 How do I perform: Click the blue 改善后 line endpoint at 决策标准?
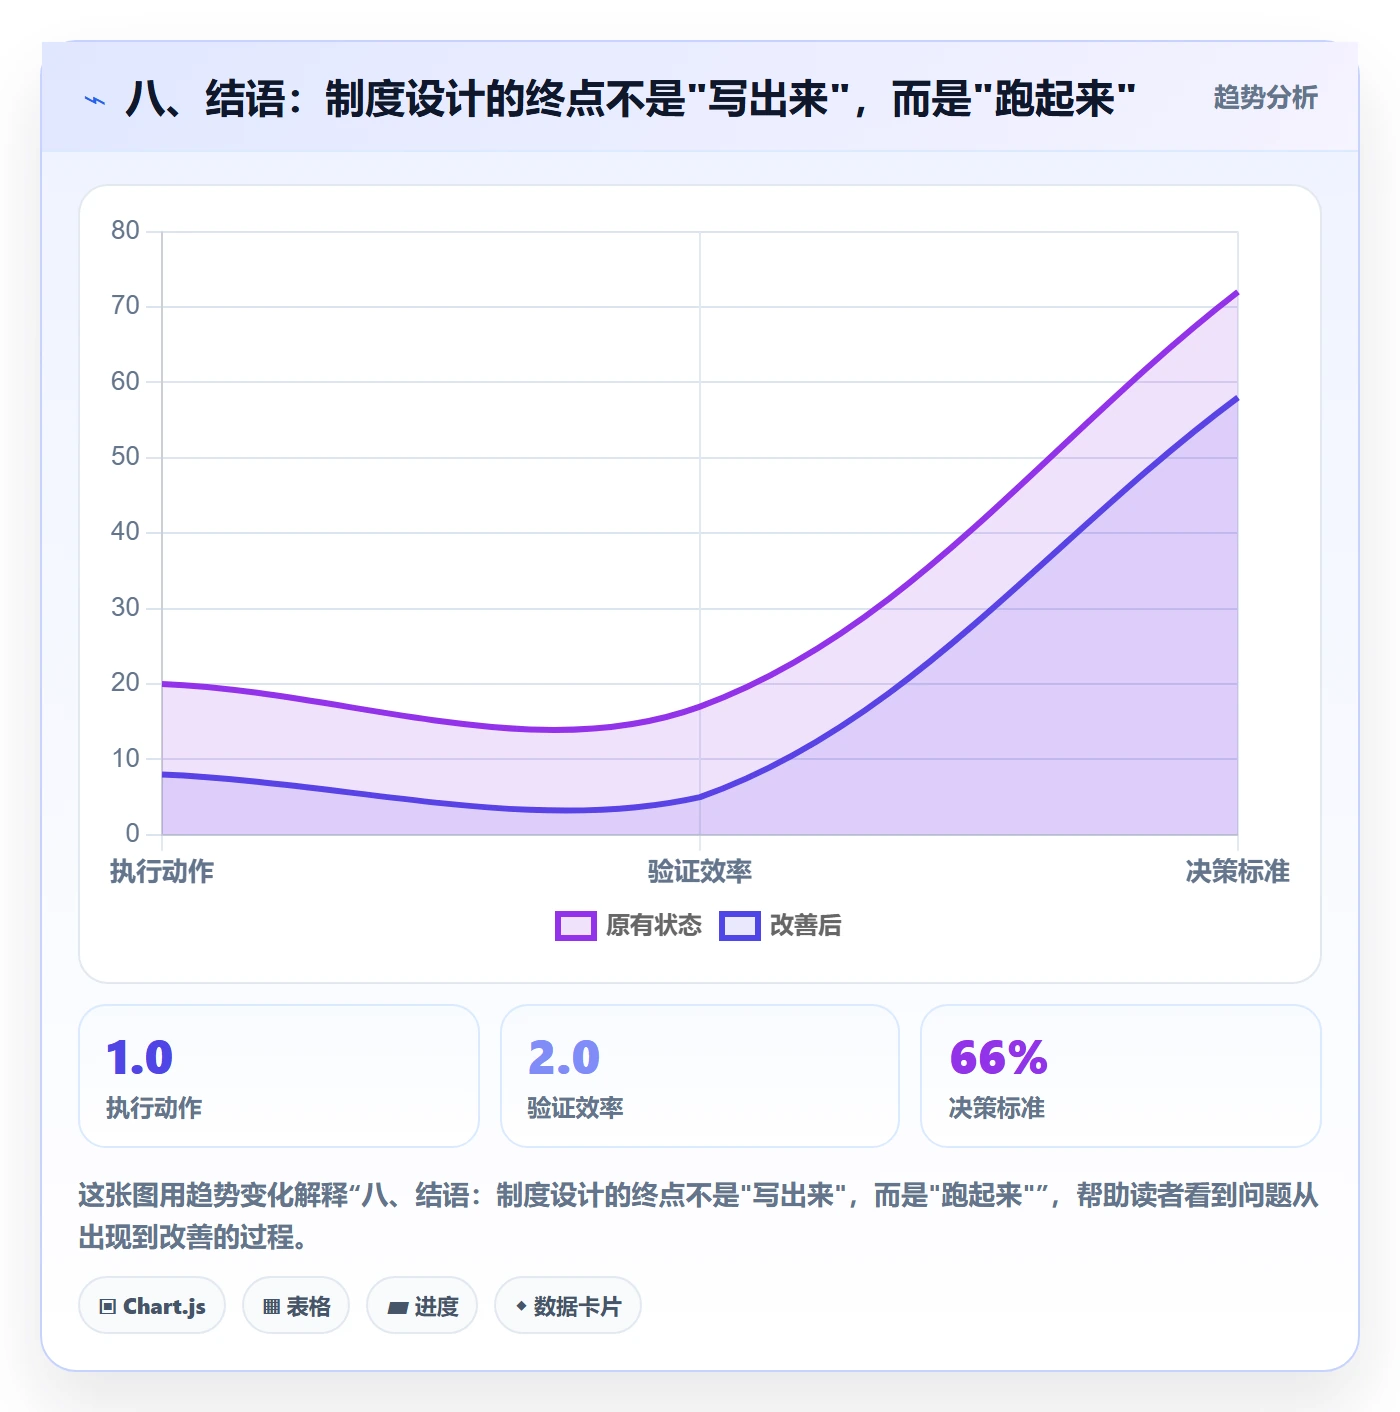coord(1237,398)
